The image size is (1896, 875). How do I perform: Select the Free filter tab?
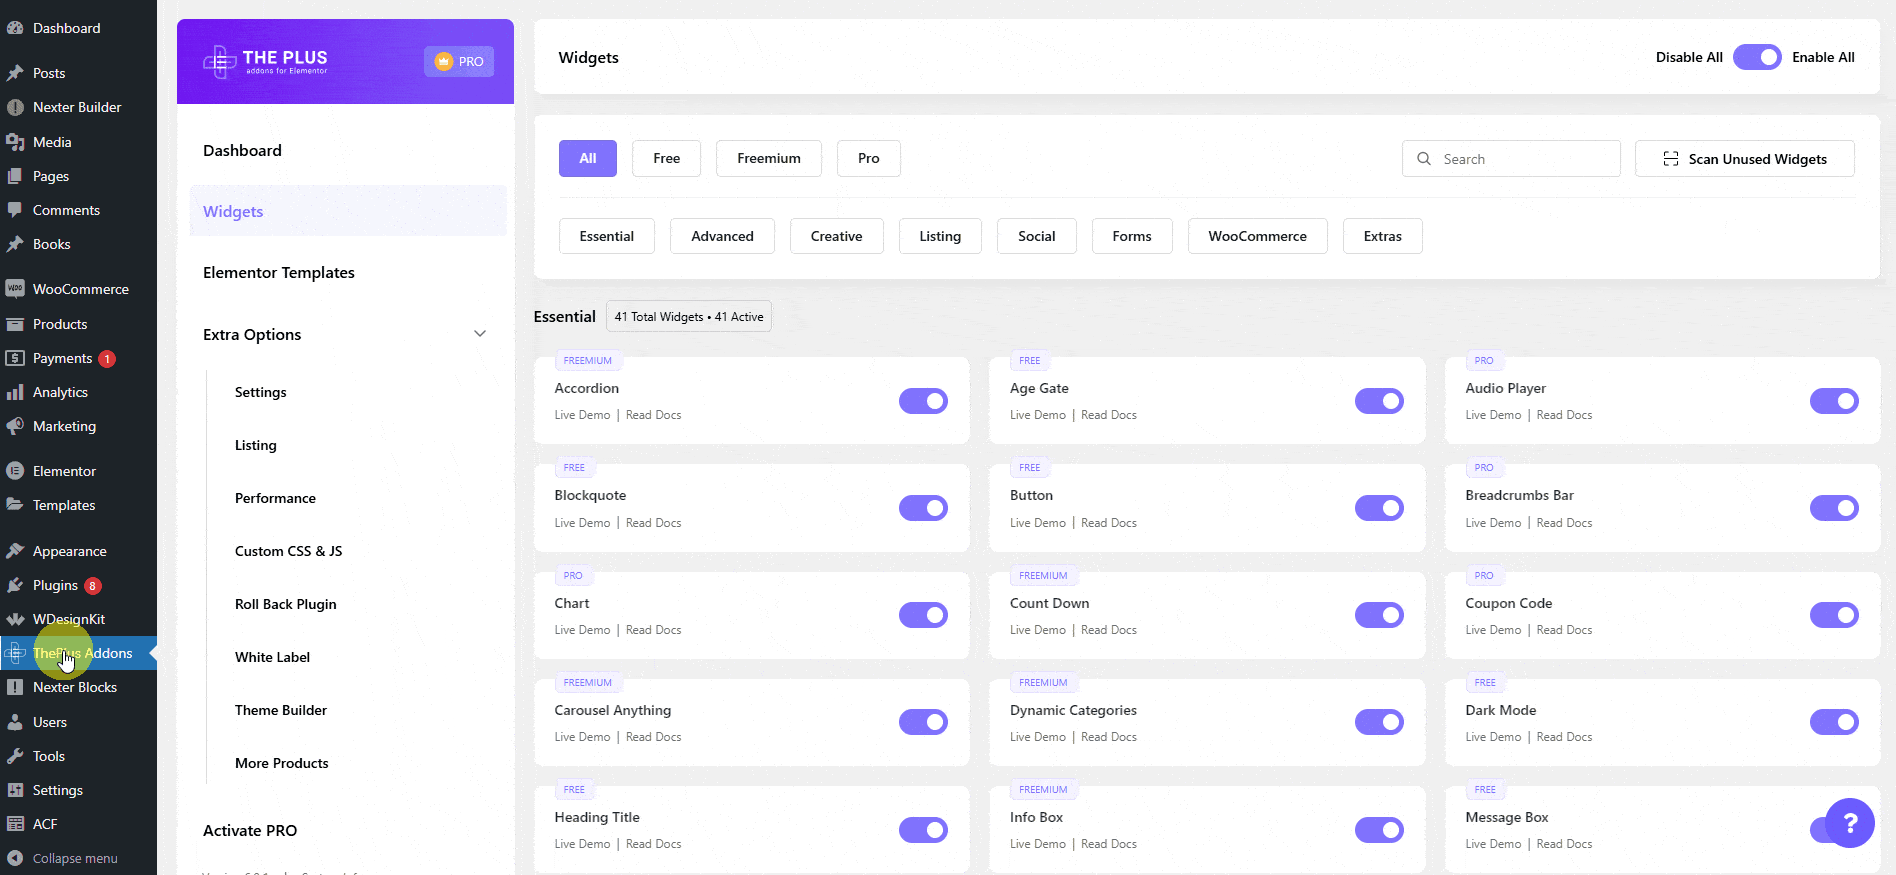pos(666,158)
